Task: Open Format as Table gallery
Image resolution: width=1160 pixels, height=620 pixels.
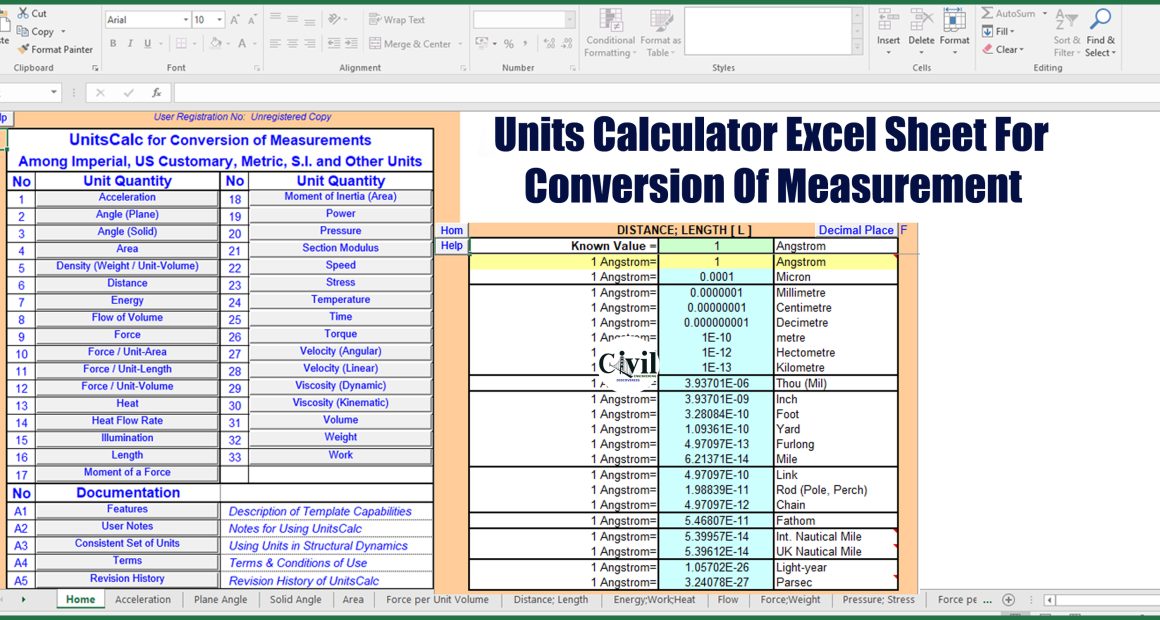Action: 661,33
